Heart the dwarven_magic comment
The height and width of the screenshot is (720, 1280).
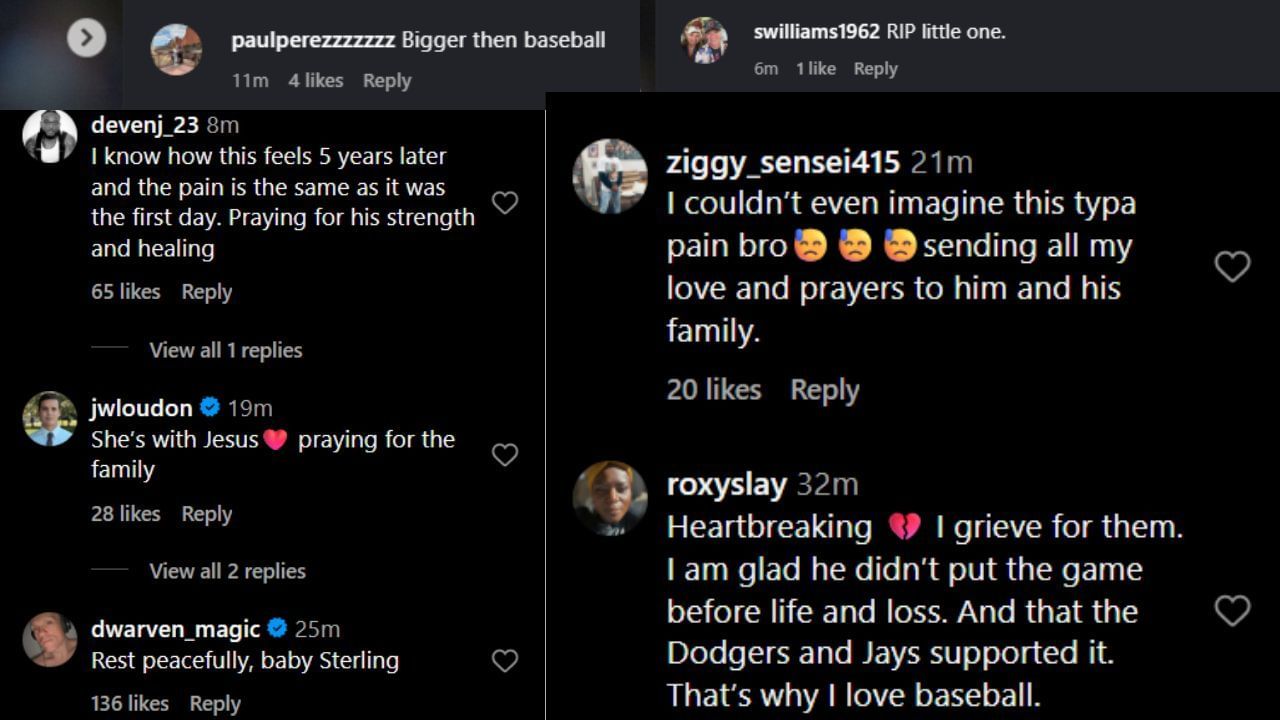(505, 660)
